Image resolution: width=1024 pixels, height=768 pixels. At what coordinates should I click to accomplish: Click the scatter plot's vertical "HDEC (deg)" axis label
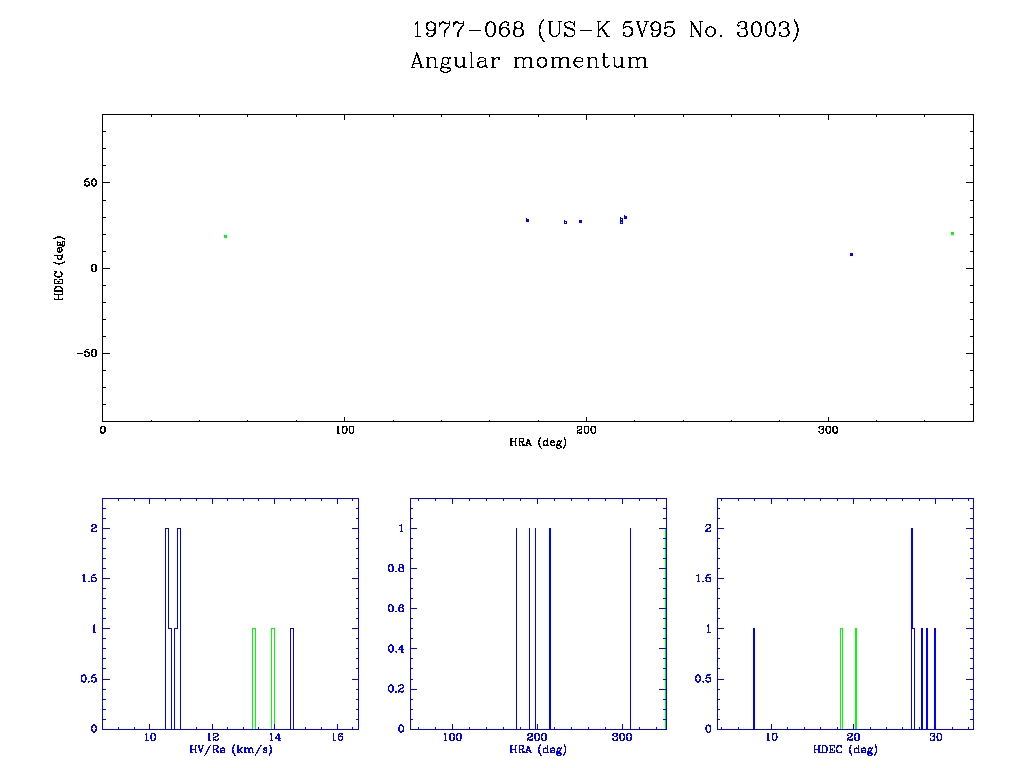59,268
